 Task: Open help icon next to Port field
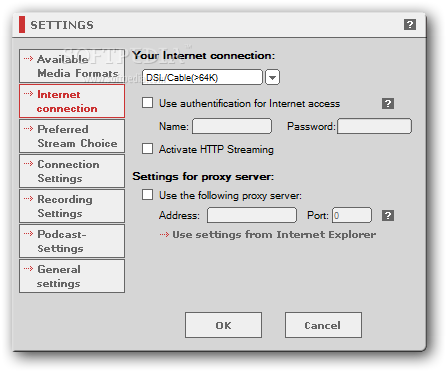click(388, 215)
